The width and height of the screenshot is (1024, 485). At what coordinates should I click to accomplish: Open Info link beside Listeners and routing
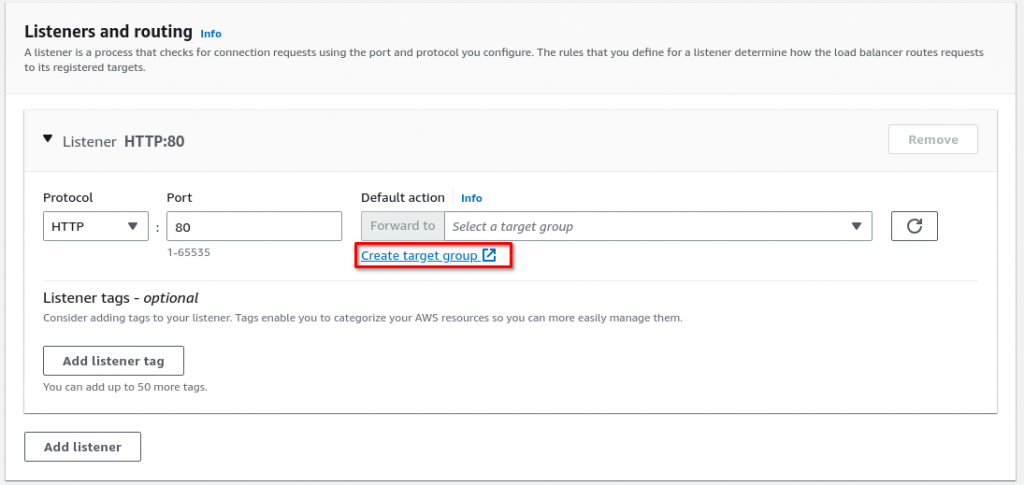pyautogui.click(x=210, y=33)
